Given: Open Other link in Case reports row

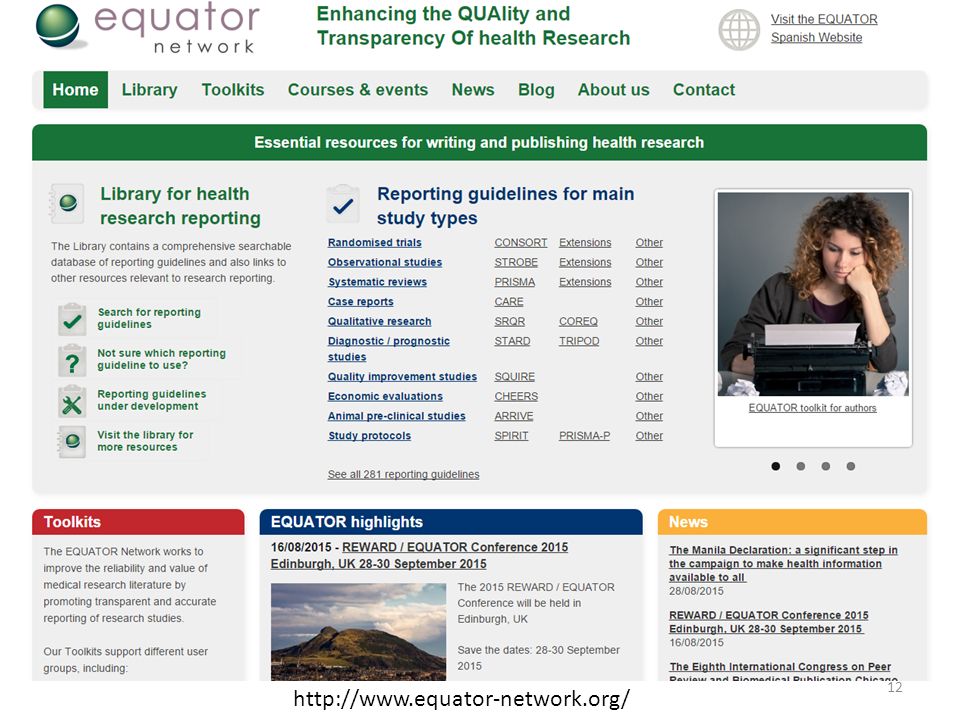Looking at the screenshot, I should tap(649, 302).
